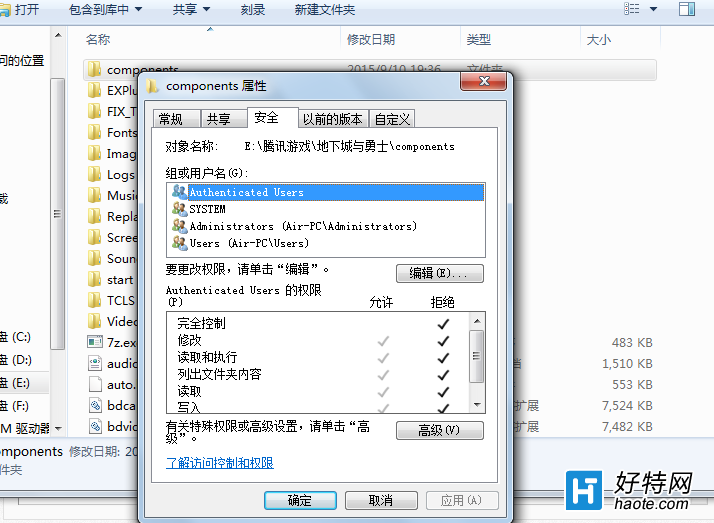The height and width of the screenshot is (523, 714).
Task: Click deny checkmark for 完全控制
Action: click(x=443, y=324)
